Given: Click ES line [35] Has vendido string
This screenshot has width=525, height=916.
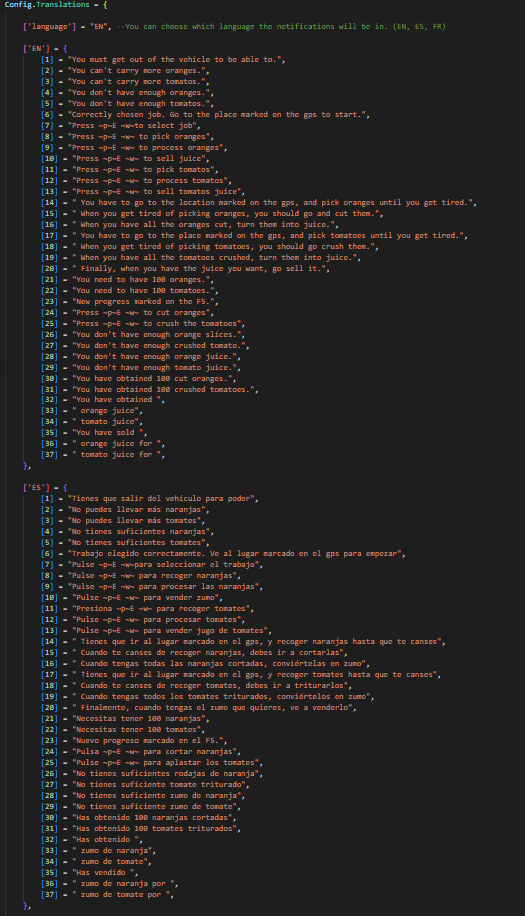Looking at the screenshot, I should point(90,872).
